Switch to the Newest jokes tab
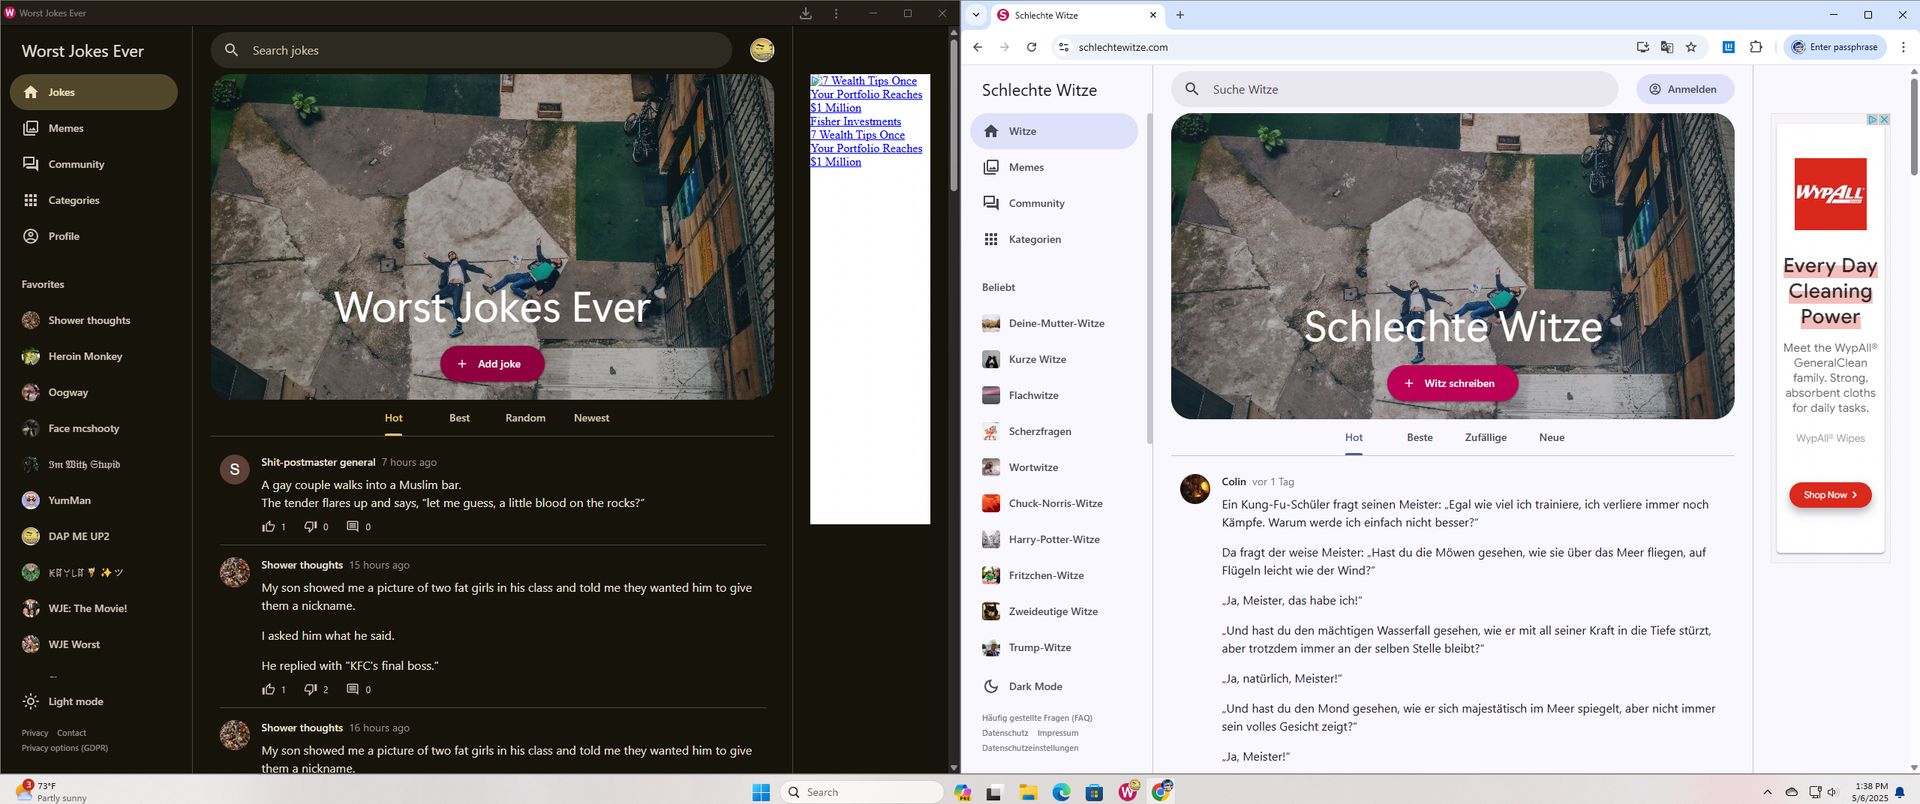 click(591, 418)
